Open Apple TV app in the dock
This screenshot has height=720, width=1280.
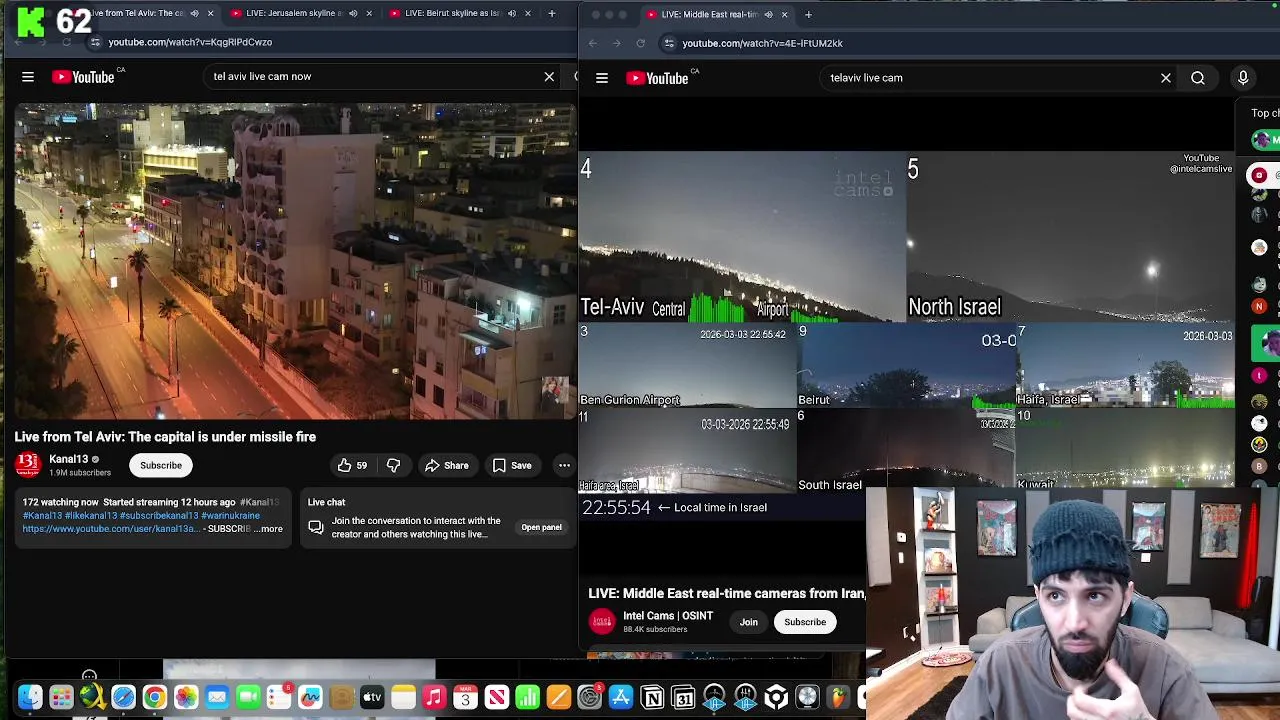pos(372,697)
